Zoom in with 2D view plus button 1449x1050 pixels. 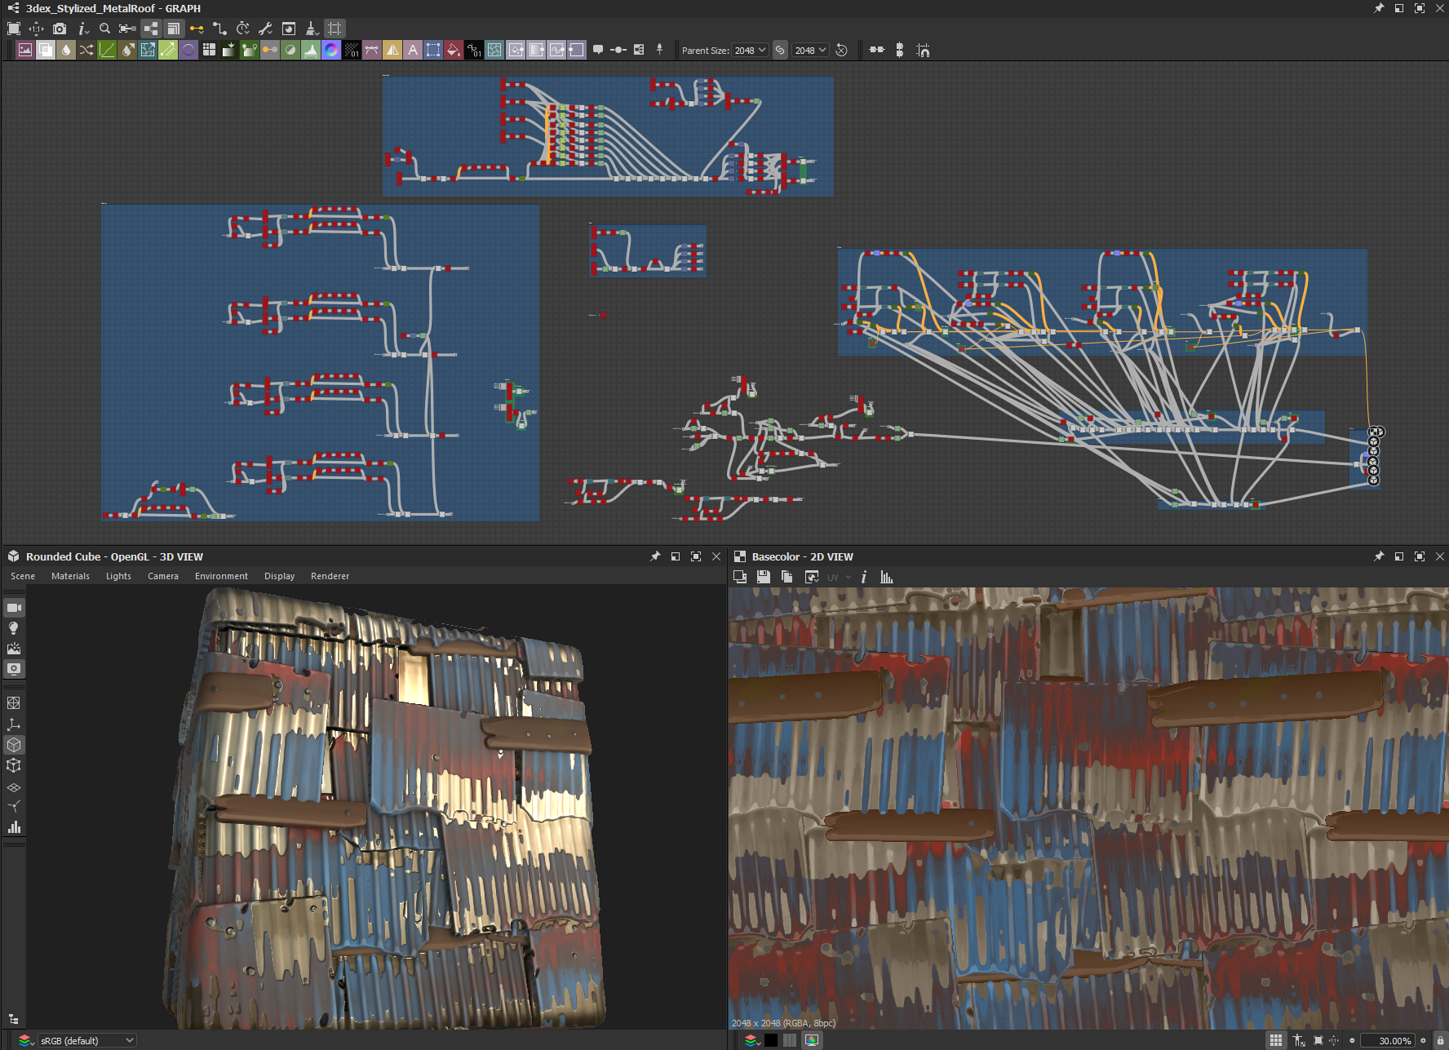tap(1423, 1041)
